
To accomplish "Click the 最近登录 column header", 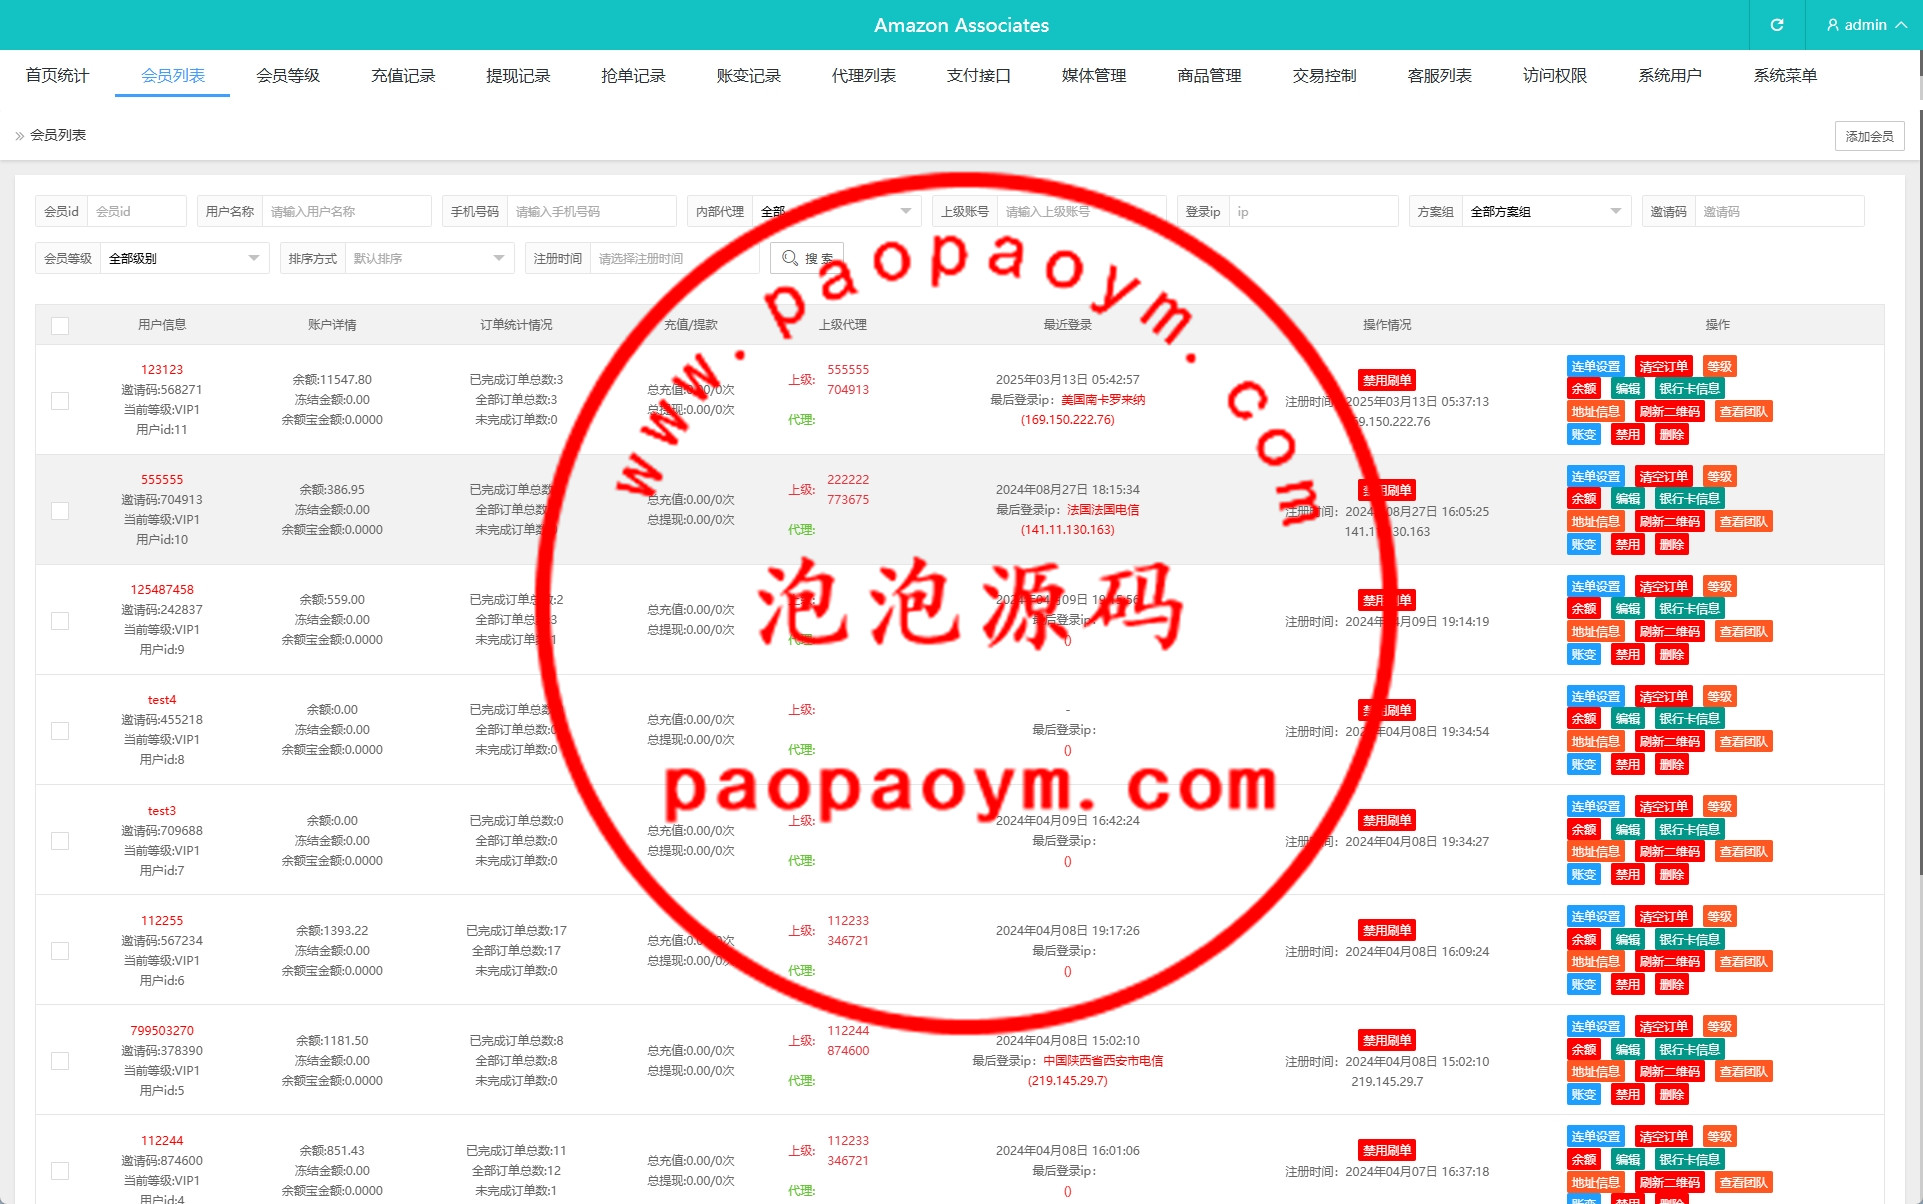I will (1067, 324).
